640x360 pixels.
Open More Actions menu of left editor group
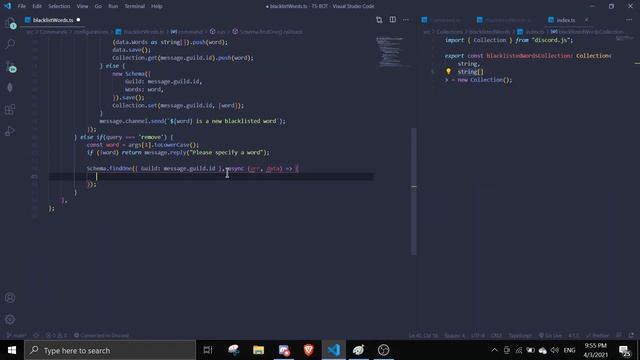coord(406,20)
